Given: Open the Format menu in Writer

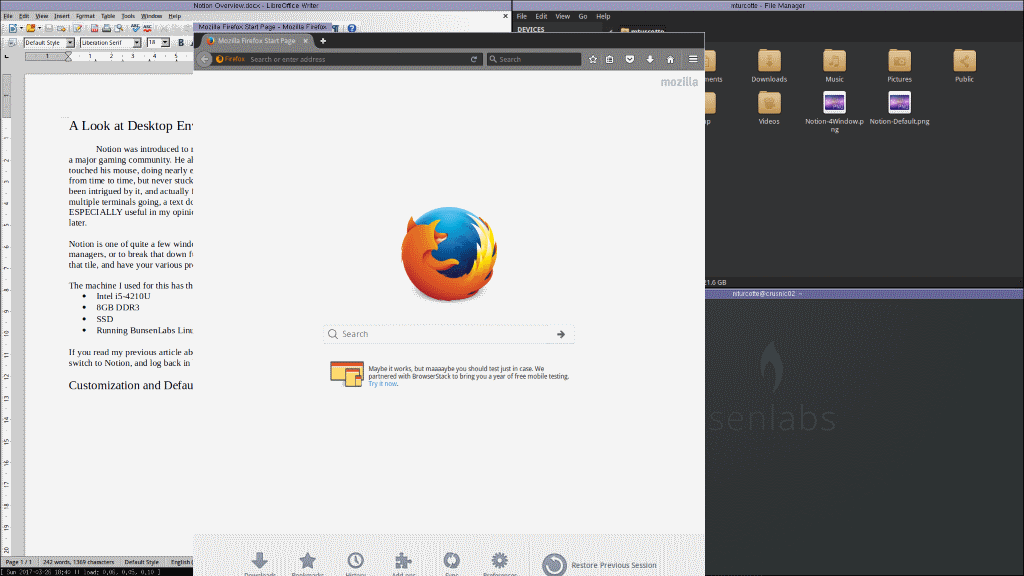Looking at the screenshot, I should click(85, 16).
